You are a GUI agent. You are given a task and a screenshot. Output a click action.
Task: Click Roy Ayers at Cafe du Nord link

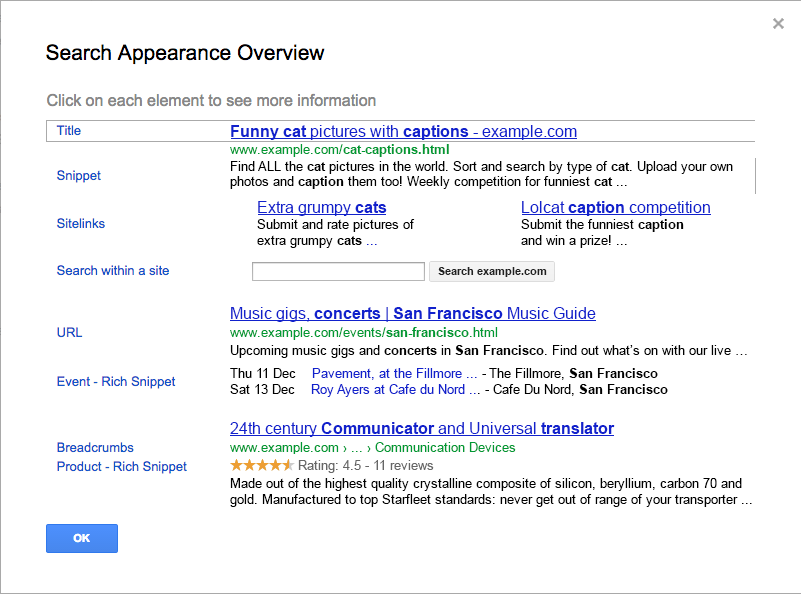tap(388, 390)
